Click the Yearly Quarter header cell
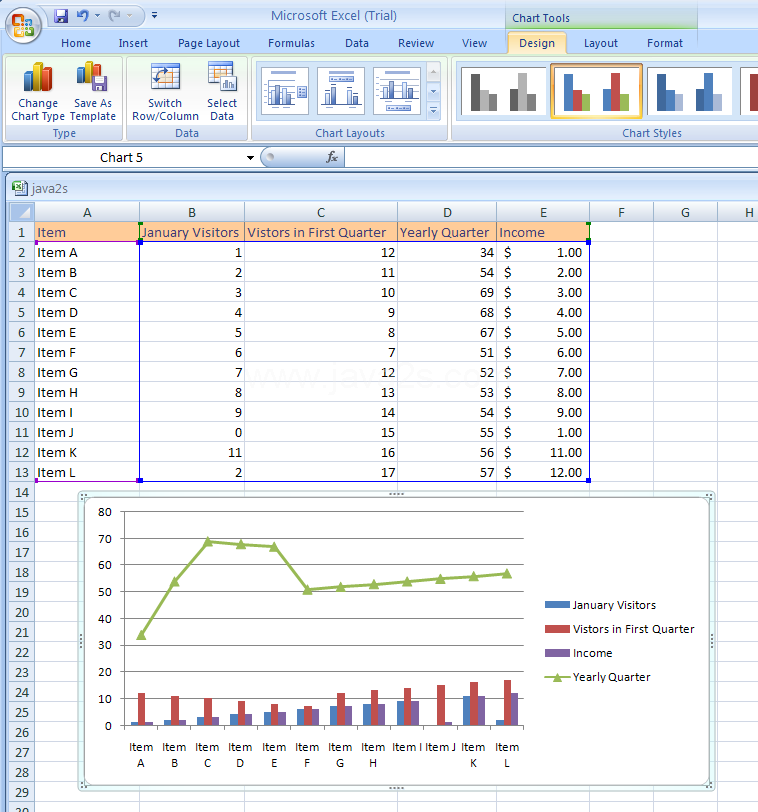This screenshot has height=812, width=758. 447,233
